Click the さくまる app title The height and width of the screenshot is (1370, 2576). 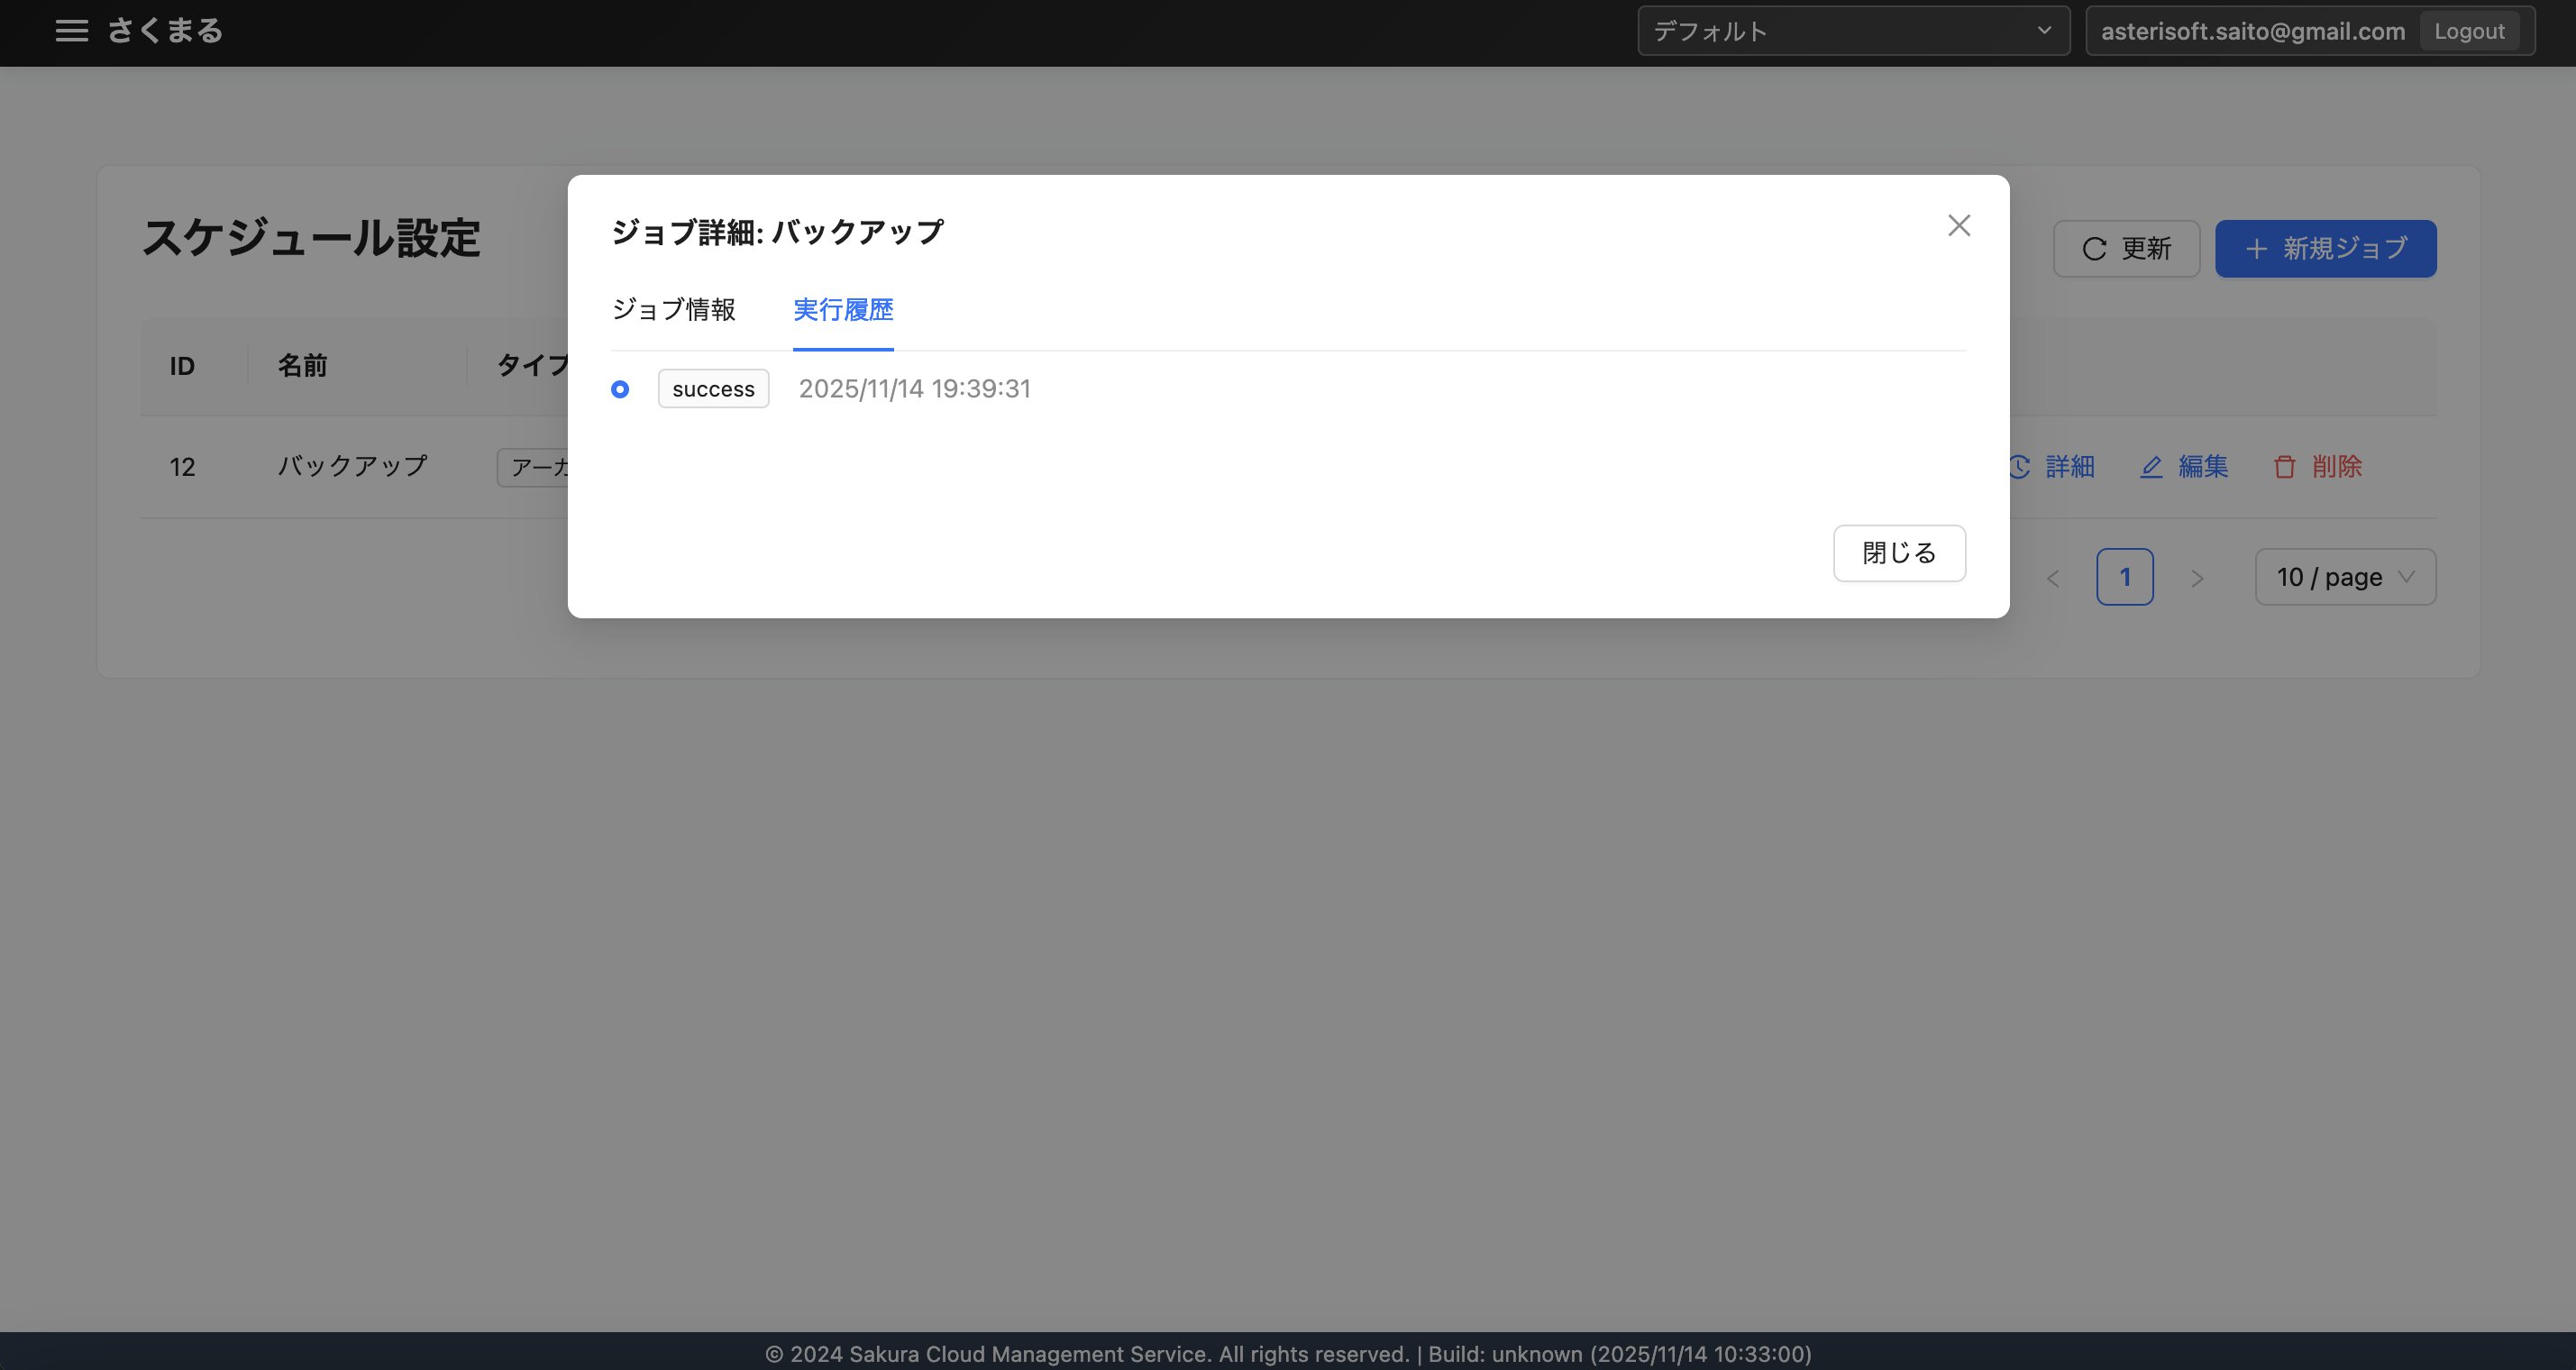point(165,31)
